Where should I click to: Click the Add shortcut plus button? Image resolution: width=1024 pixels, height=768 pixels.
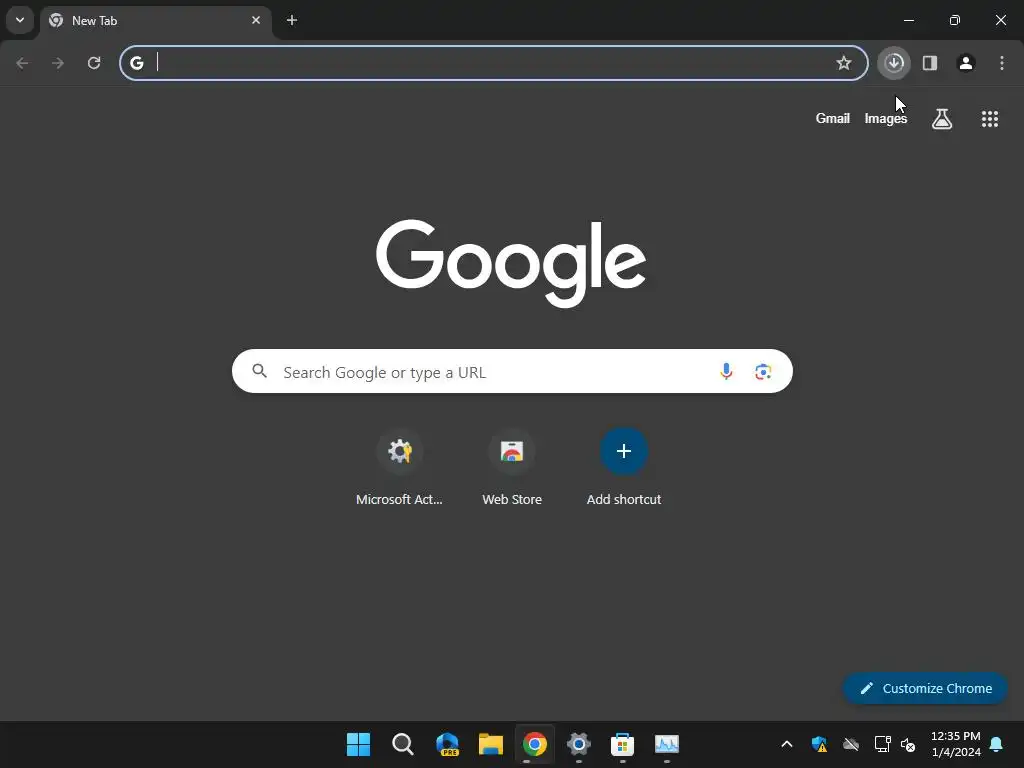(x=624, y=451)
